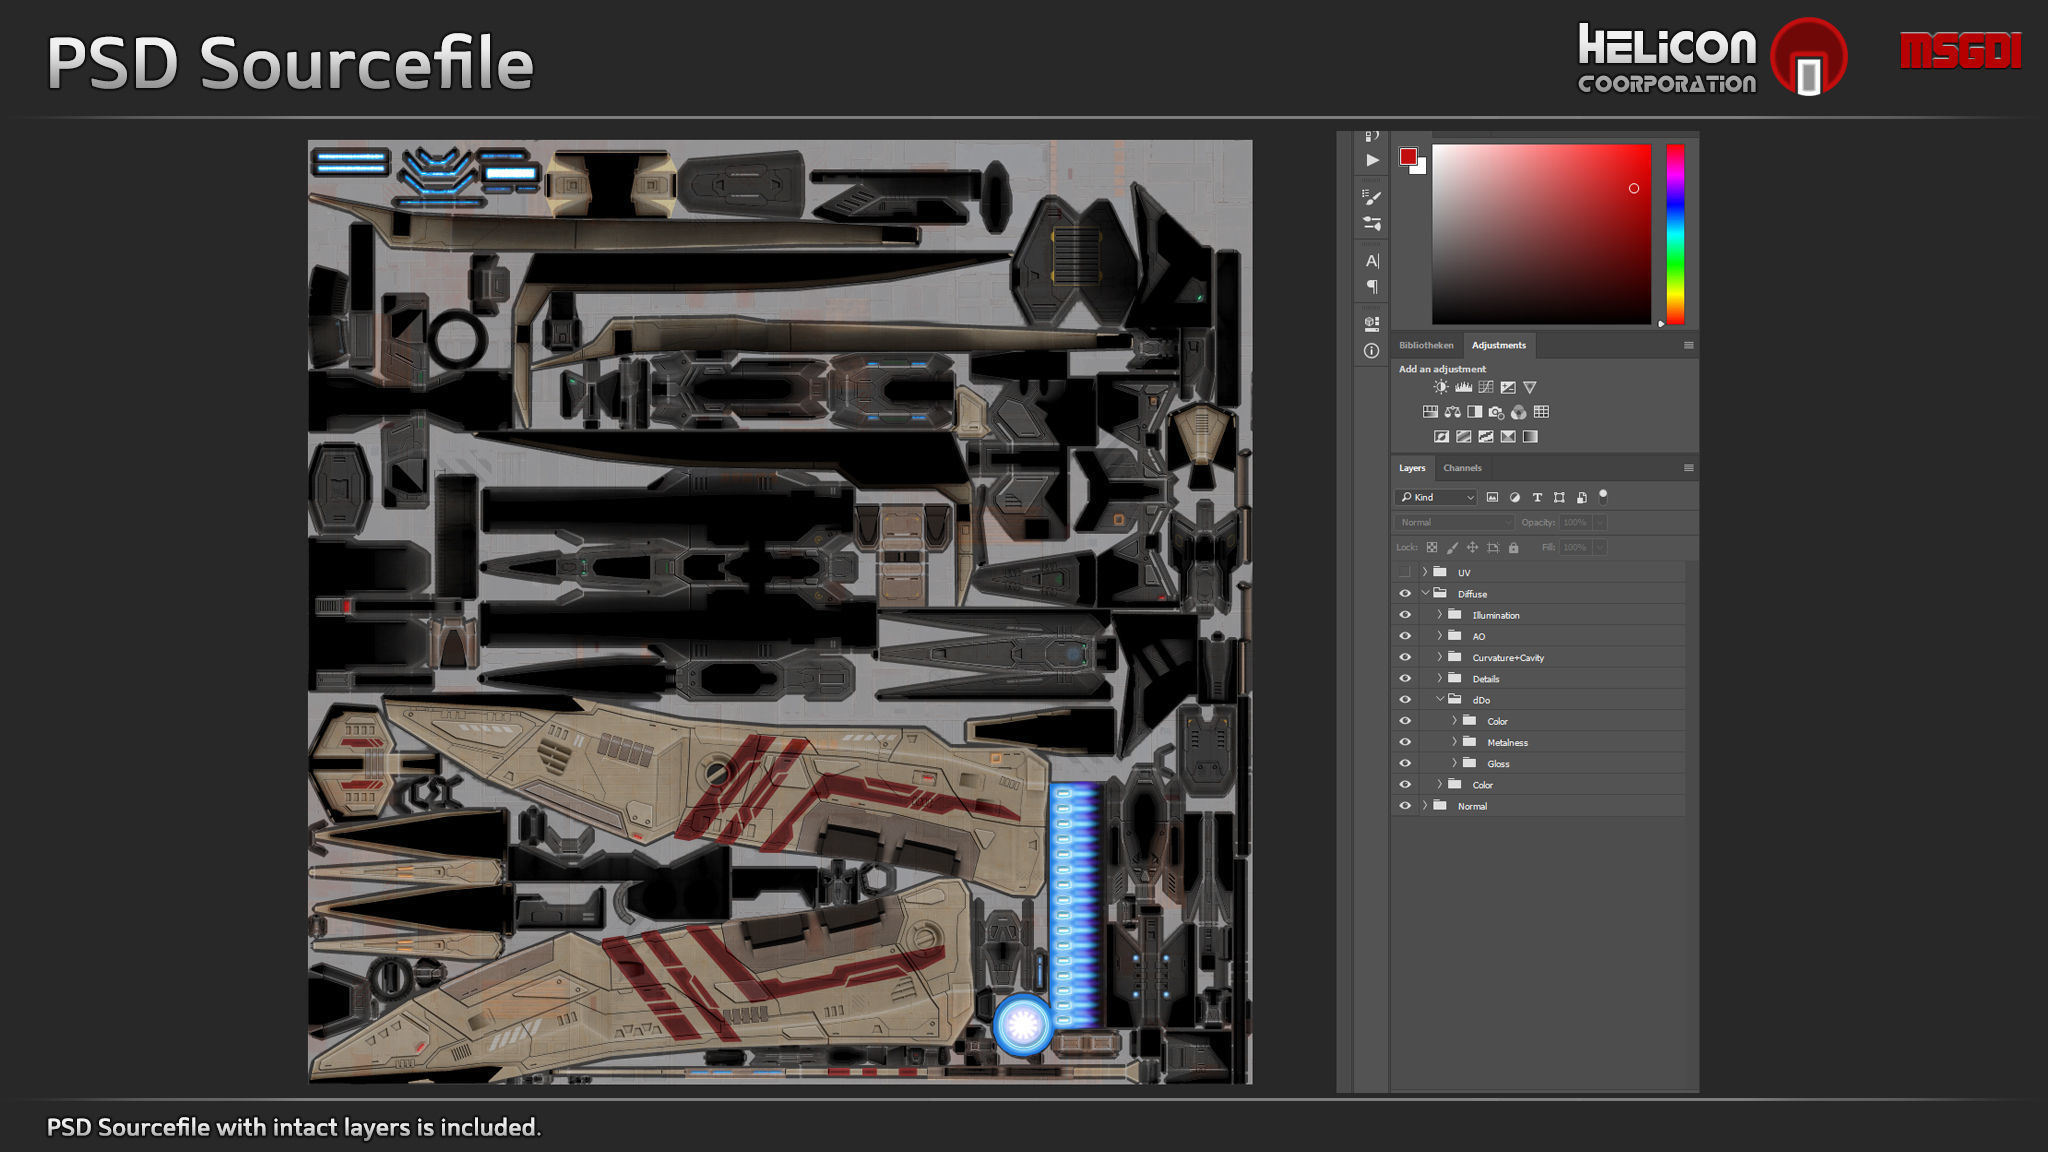Switch to the Channels tab
Viewport: 2048px width, 1152px height.
pos(1462,468)
